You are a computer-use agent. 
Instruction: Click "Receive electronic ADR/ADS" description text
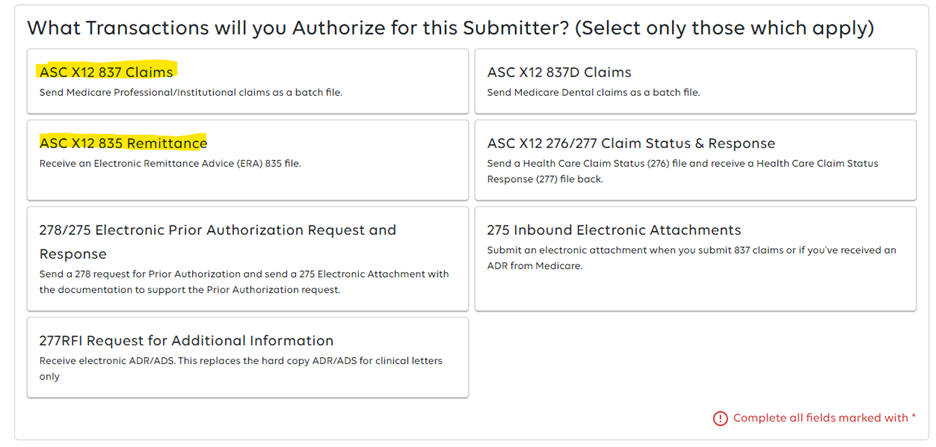tap(240, 360)
